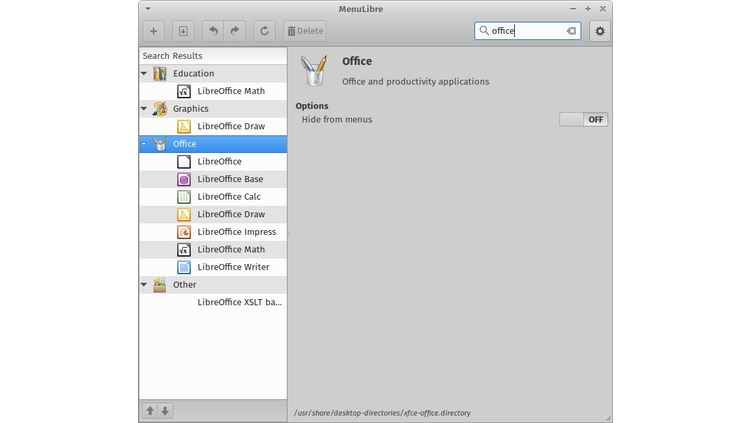Click the move down arrow button
752x423 pixels.
[x=165, y=410]
